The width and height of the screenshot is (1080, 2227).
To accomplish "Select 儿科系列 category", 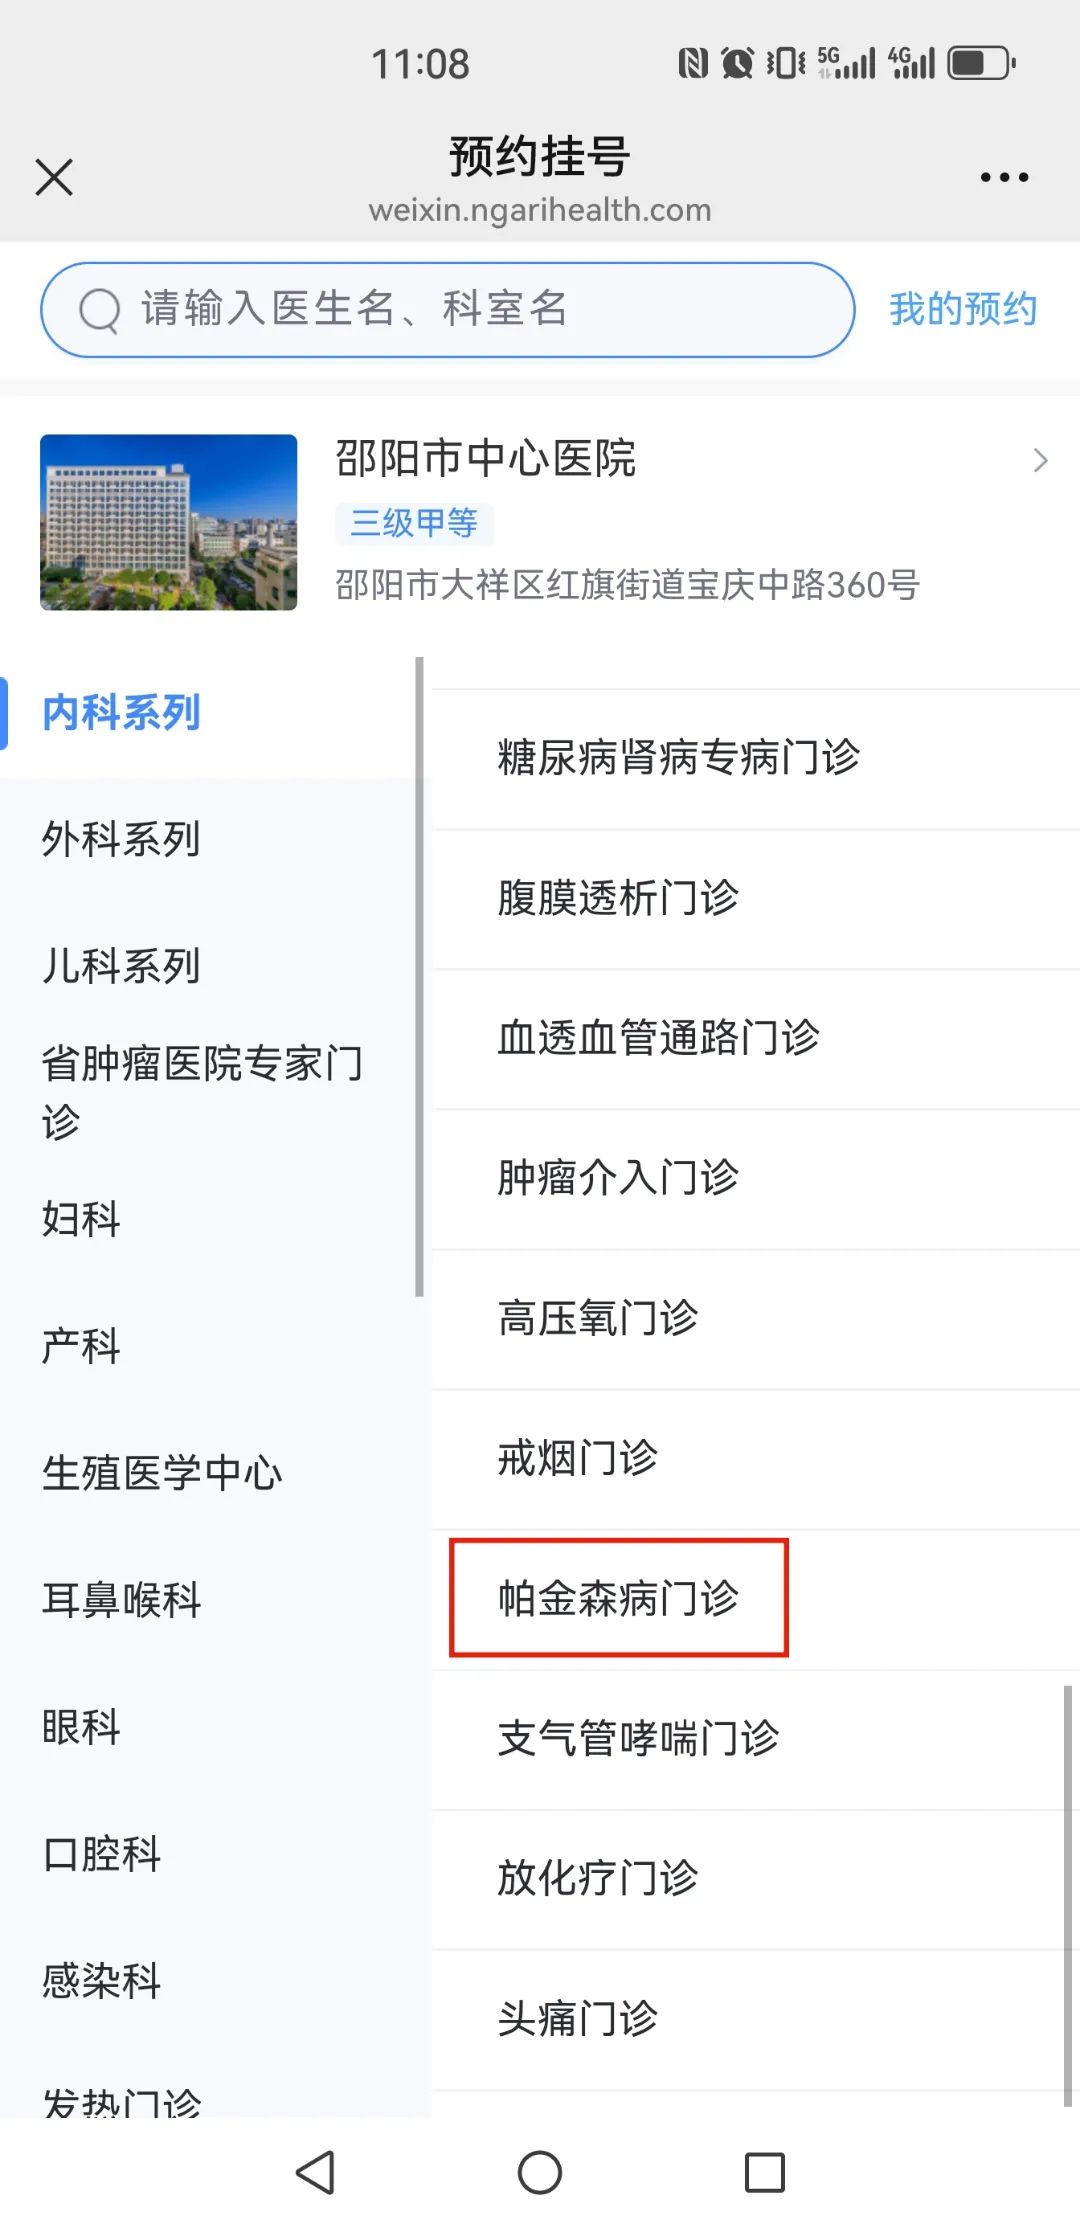I will pos(121,965).
